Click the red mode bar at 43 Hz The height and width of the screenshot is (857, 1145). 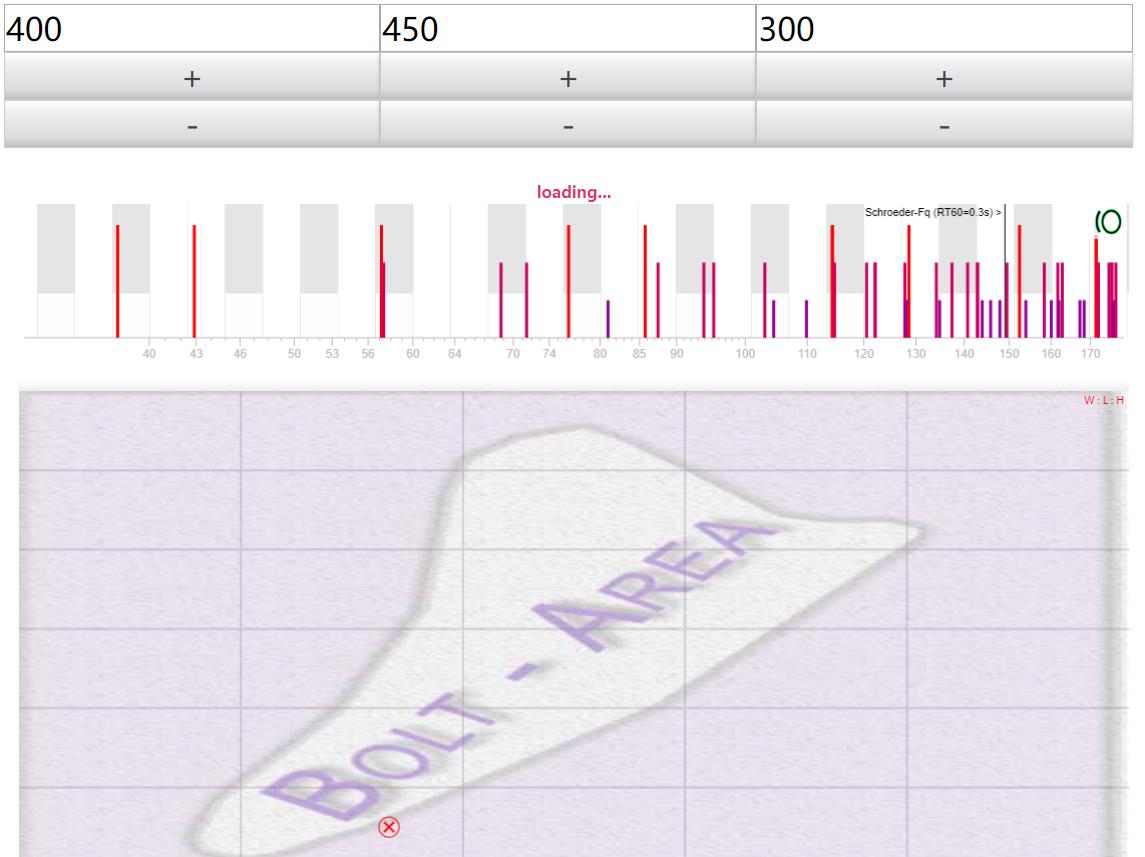pos(194,280)
